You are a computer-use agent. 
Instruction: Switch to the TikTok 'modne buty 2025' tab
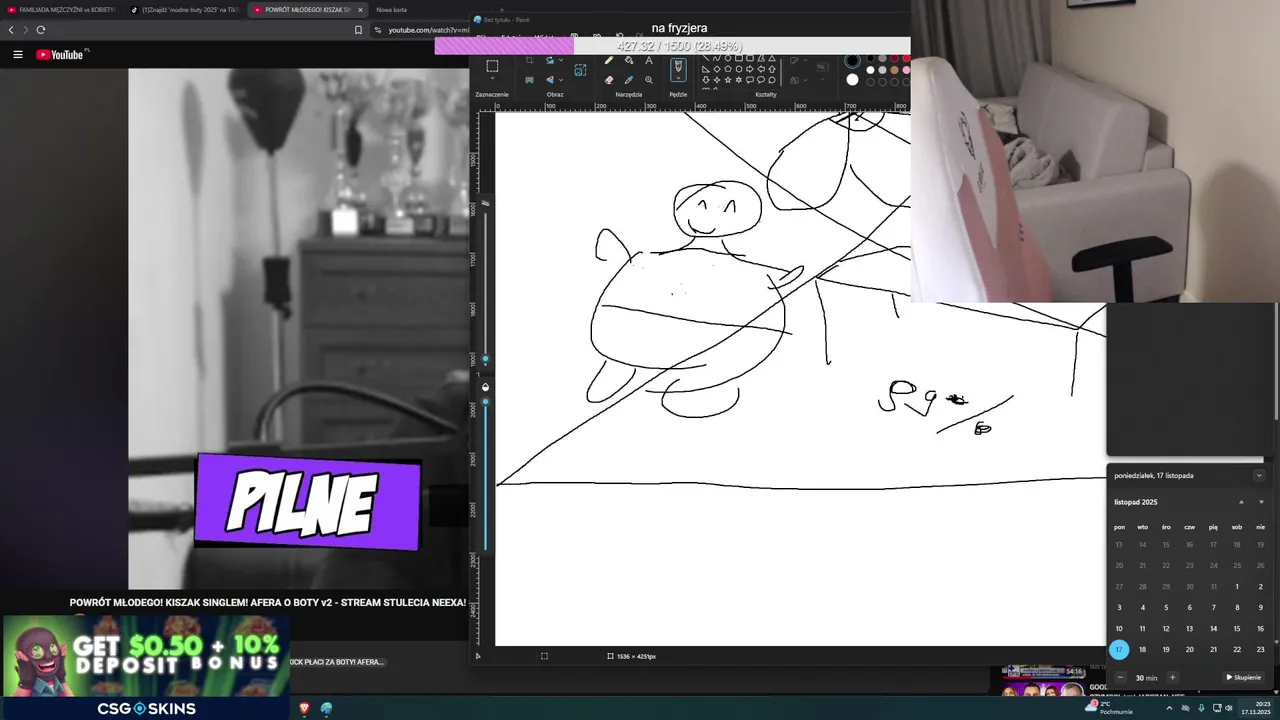(x=183, y=9)
